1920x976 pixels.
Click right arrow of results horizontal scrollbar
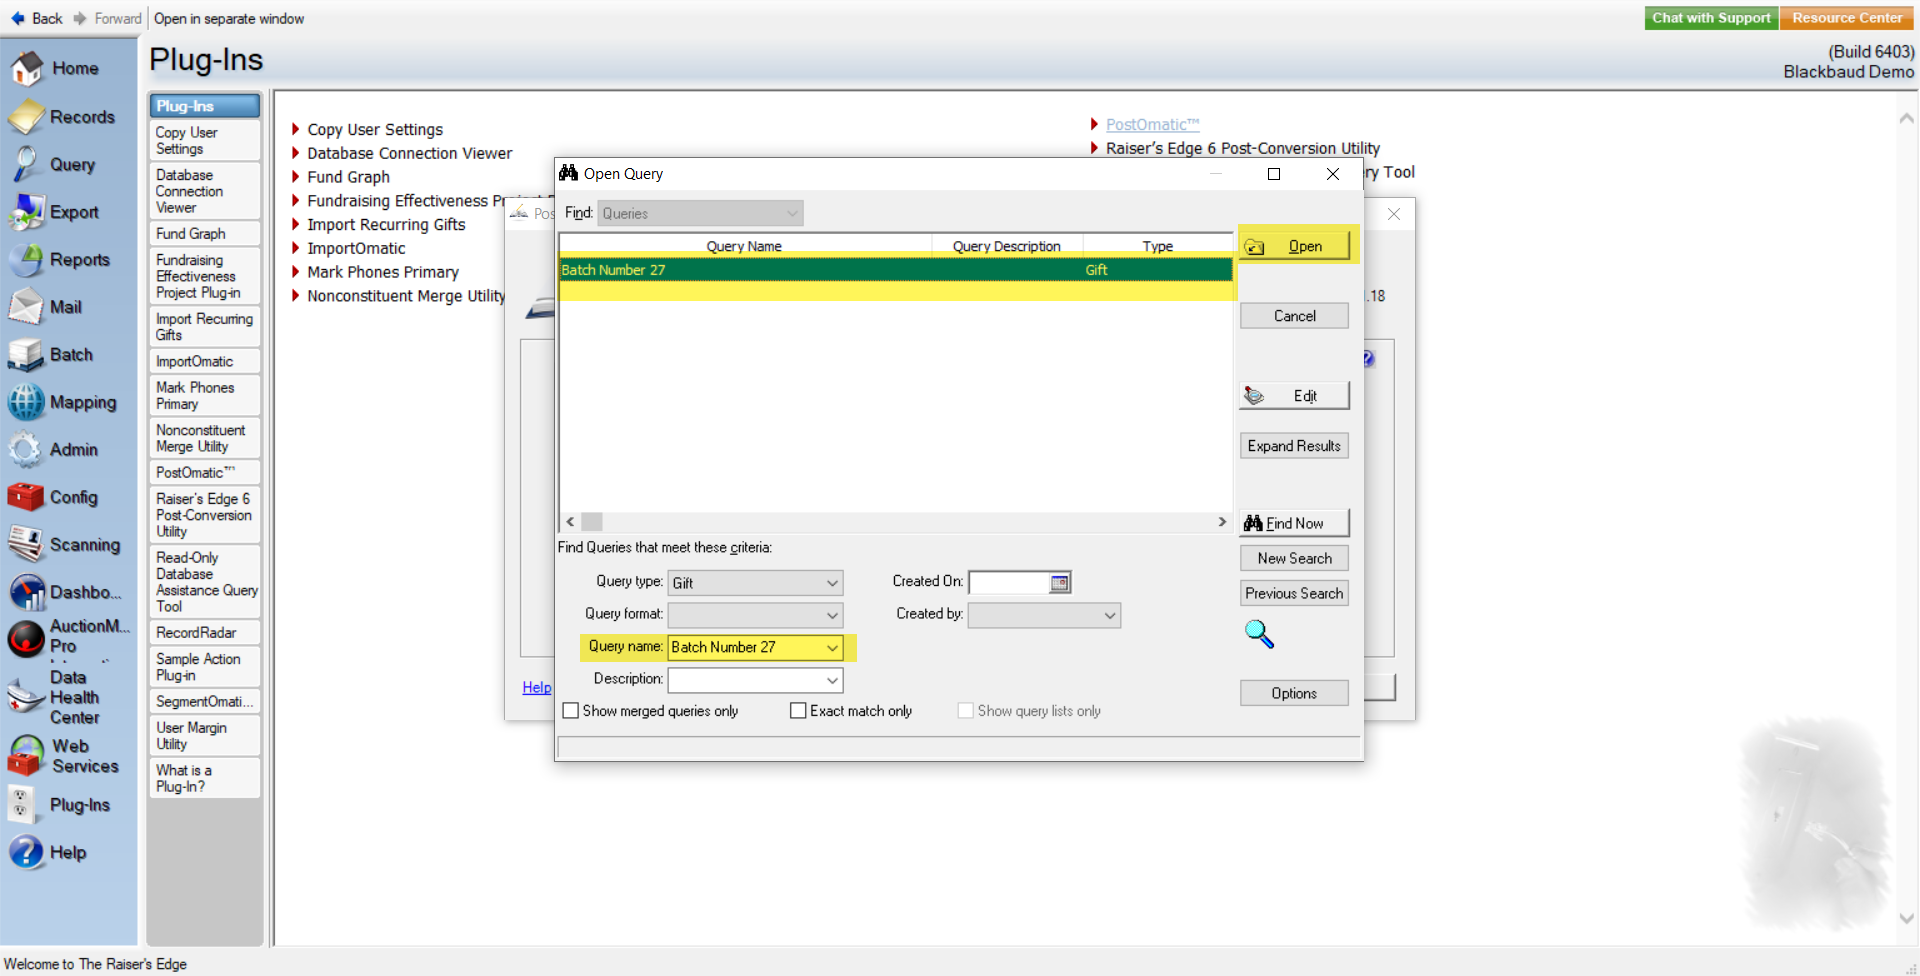coord(1222,522)
